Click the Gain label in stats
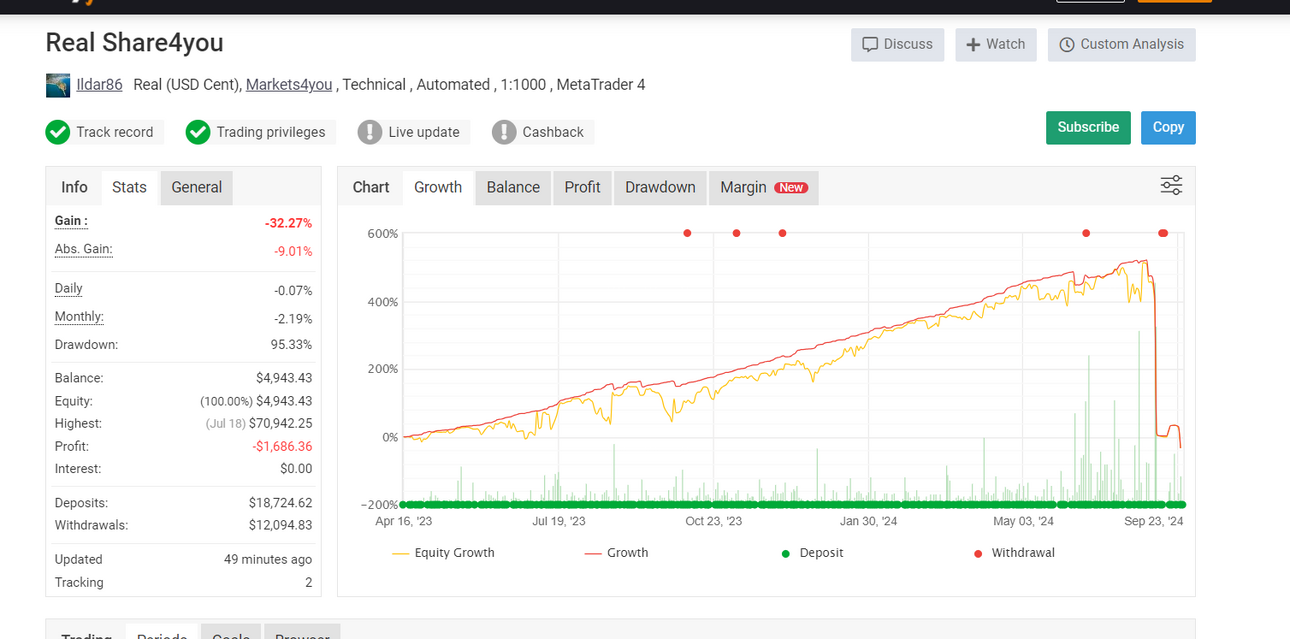This screenshot has height=639, width=1290. tap(70, 221)
